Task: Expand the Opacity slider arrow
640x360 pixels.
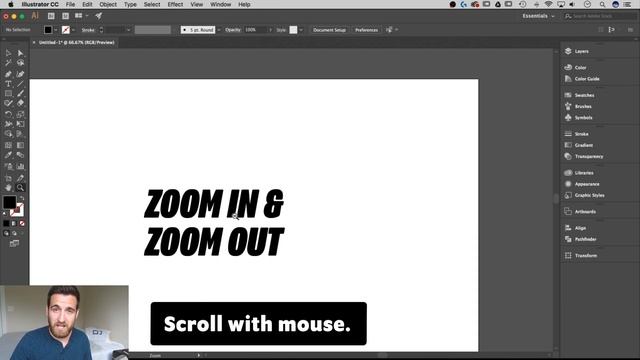Action: click(x=270, y=30)
